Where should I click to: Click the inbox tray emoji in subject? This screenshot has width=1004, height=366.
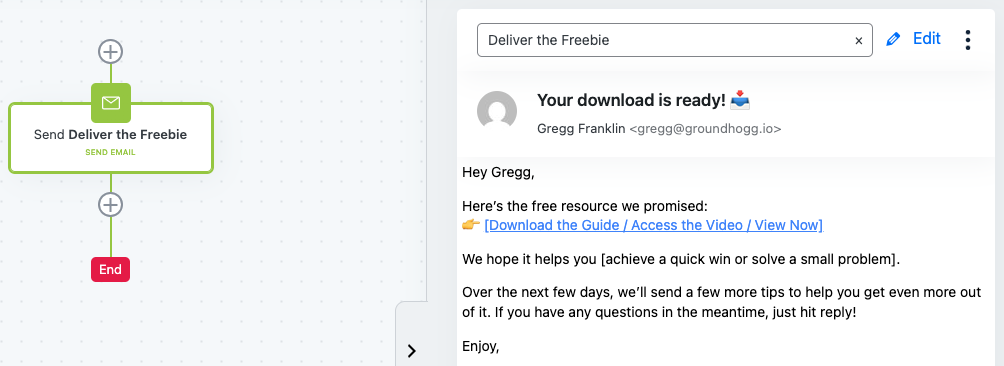[x=740, y=100]
